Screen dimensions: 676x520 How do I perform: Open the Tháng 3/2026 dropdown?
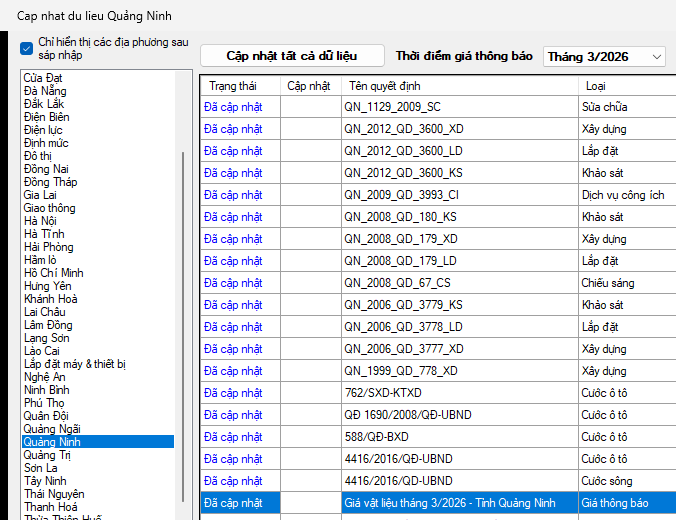(604, 57)
